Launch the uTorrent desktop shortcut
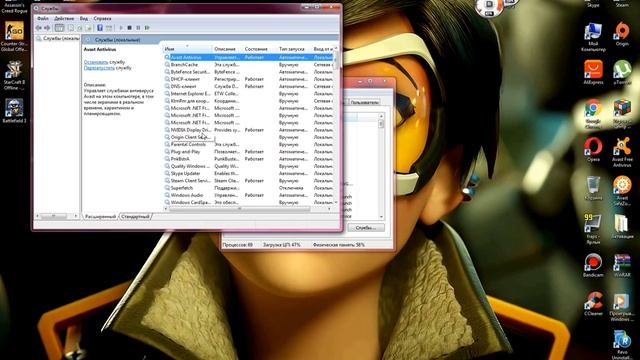The width and height of the screenshot is (640, 360). coord(622,72)
